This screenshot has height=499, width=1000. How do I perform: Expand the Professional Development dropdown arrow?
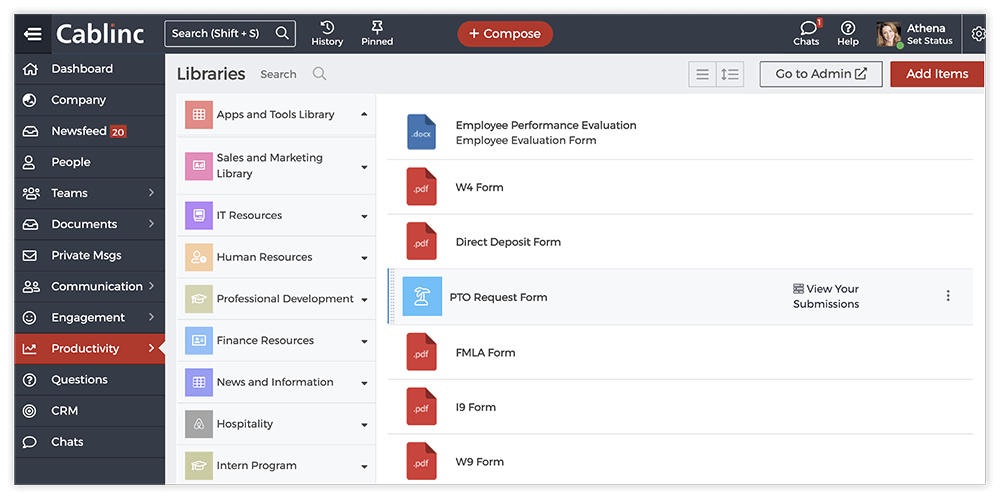pos(364,300)
